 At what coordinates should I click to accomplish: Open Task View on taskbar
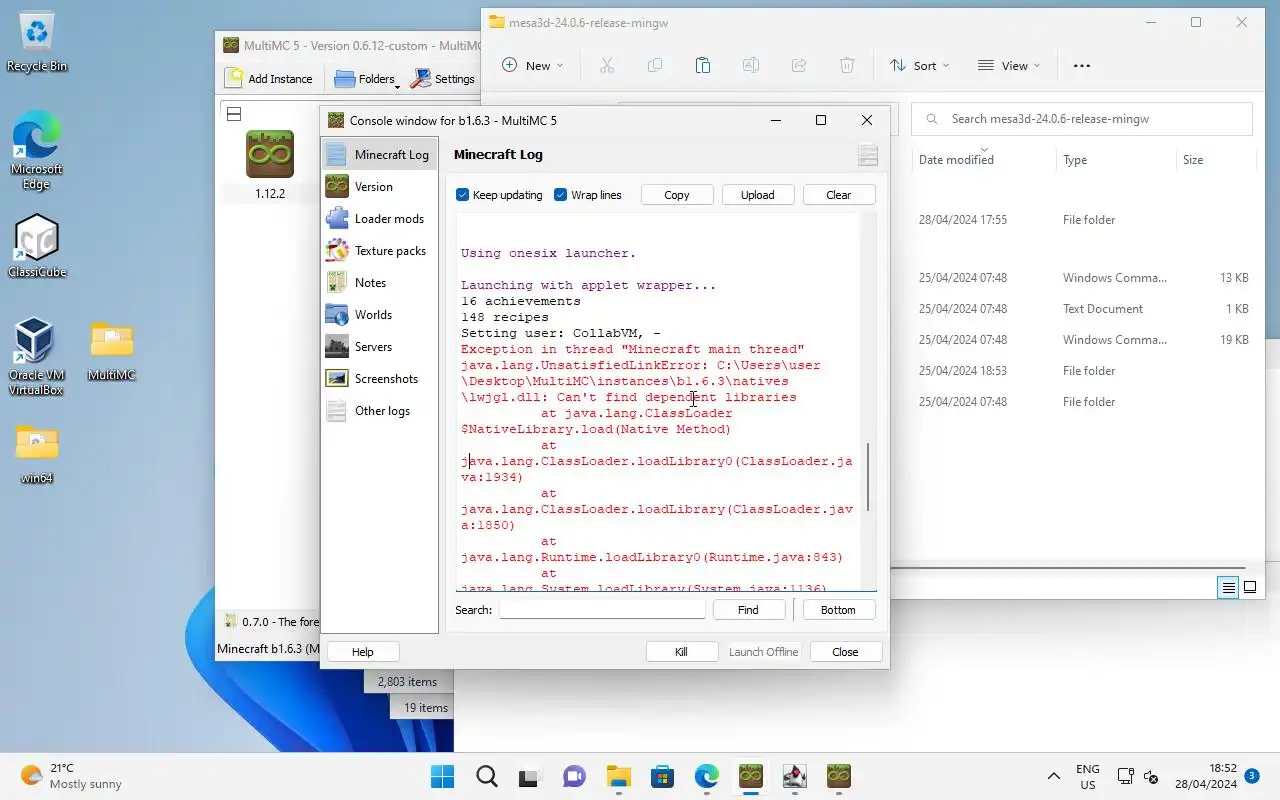click(x=530, y=777)
